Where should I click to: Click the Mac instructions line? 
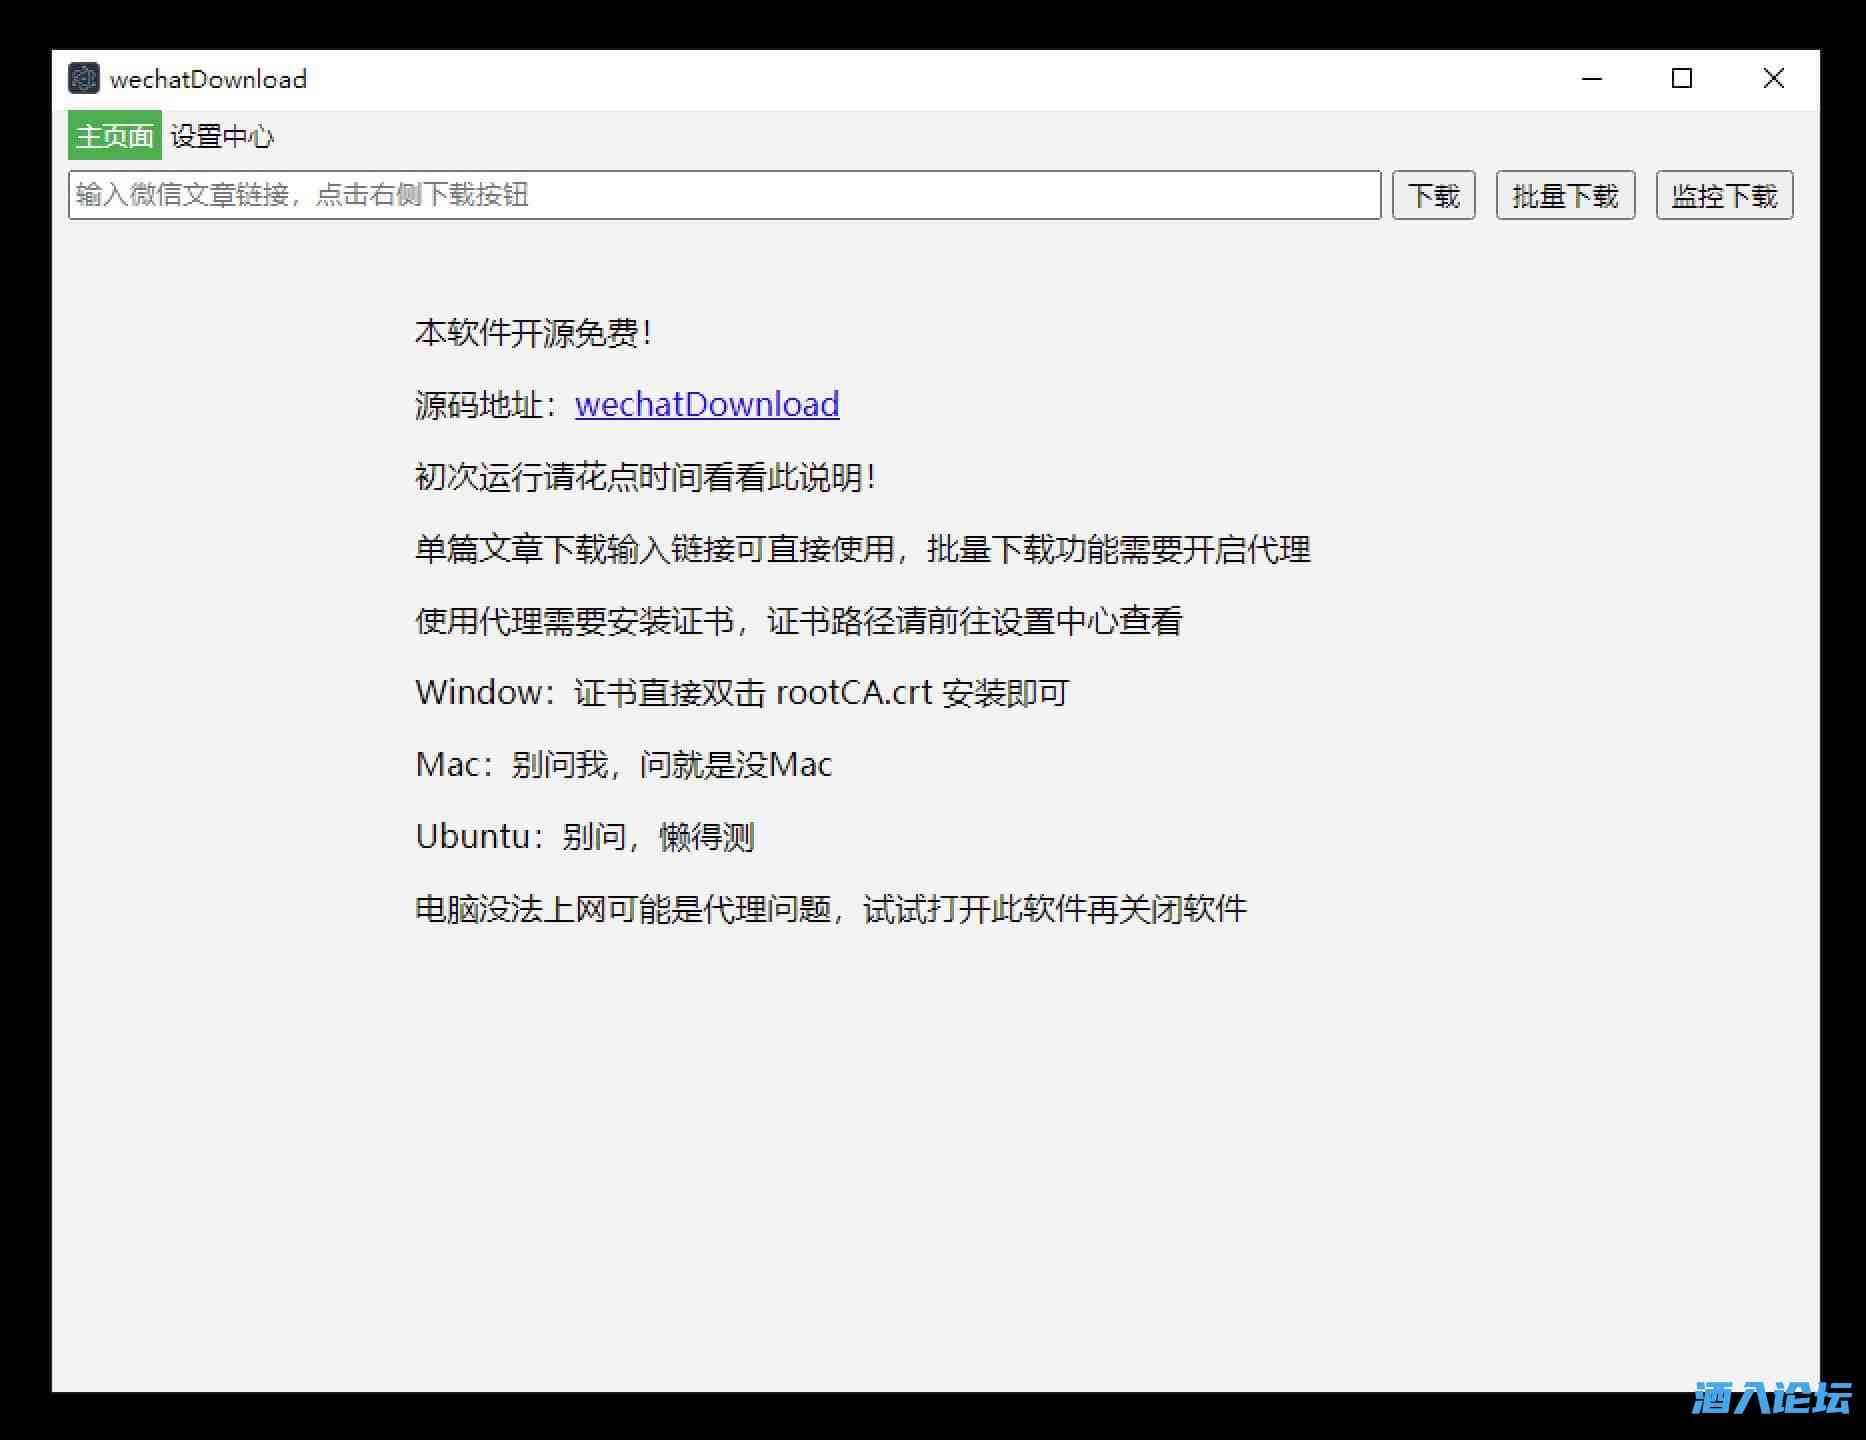coord(623,765)
